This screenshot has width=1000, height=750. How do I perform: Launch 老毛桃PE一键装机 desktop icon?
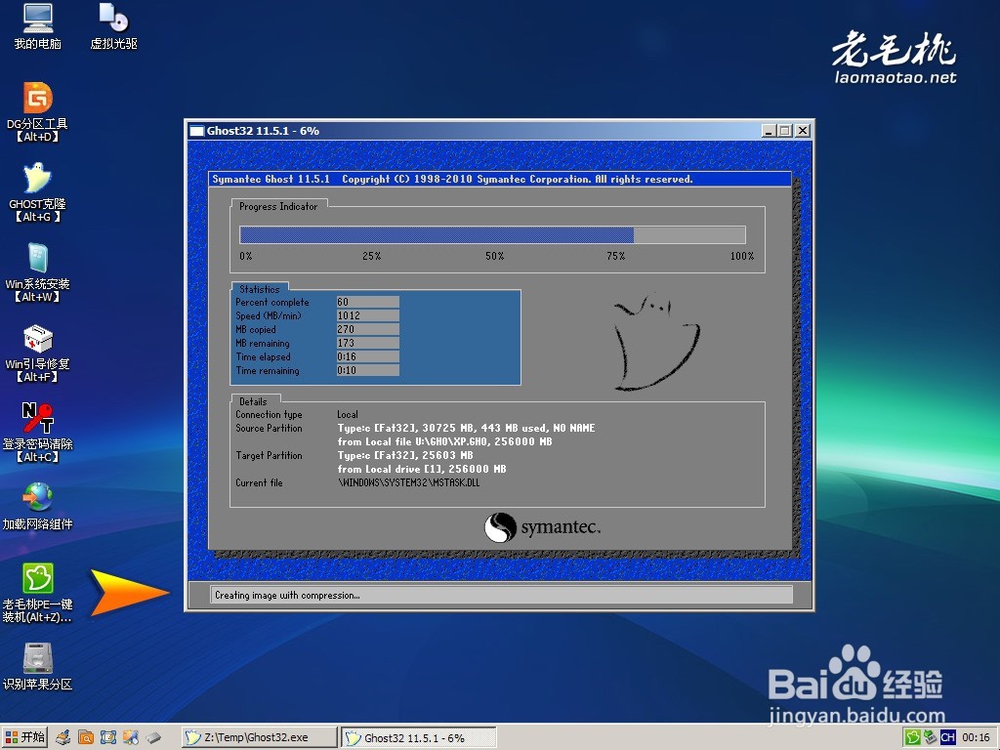pos(38,593)
